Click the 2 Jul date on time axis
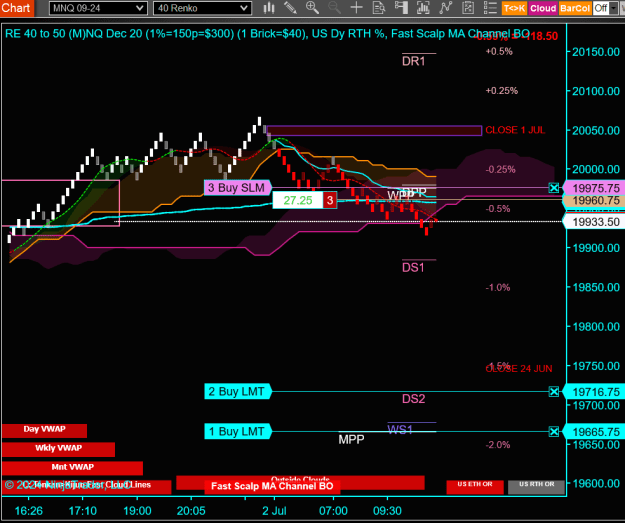 [x=274, y=511]
